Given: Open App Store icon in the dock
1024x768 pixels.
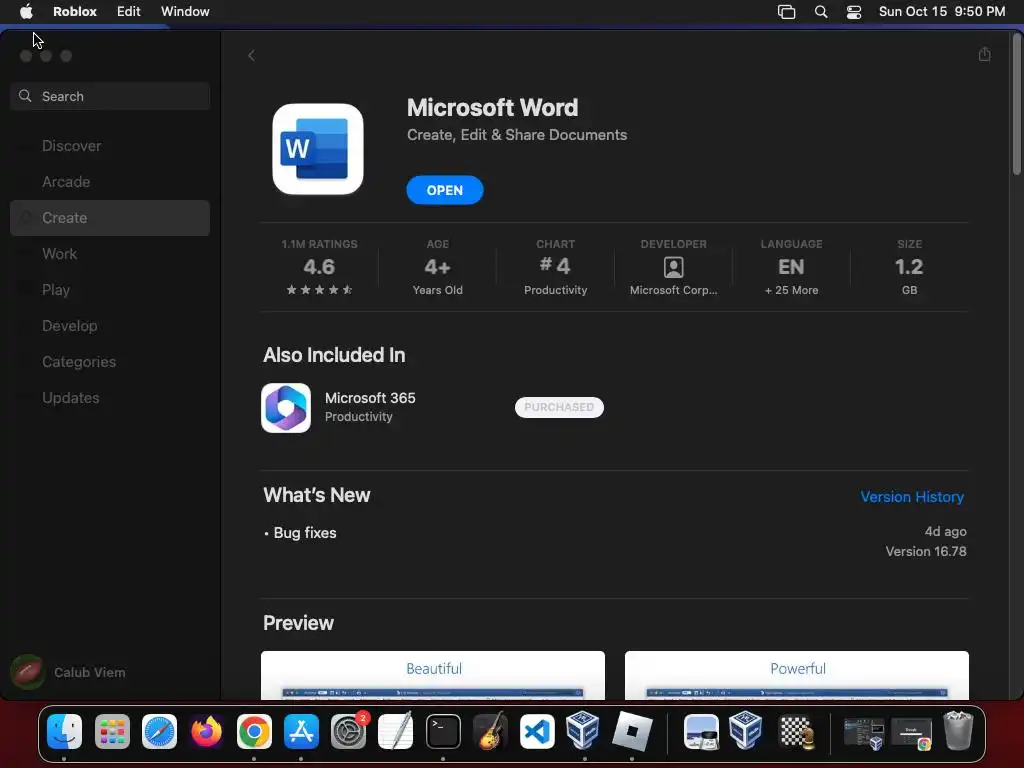Looking at the screenshot, I should coord(301,731).
